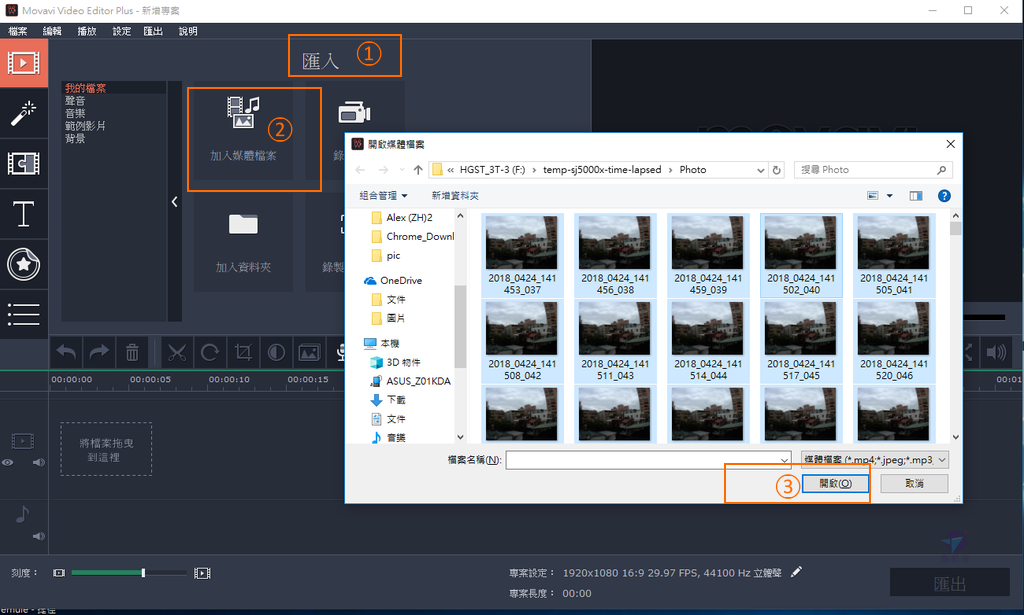Click 新增資料夾 in the dialog
1024x615 pixels.
(455, 196)
